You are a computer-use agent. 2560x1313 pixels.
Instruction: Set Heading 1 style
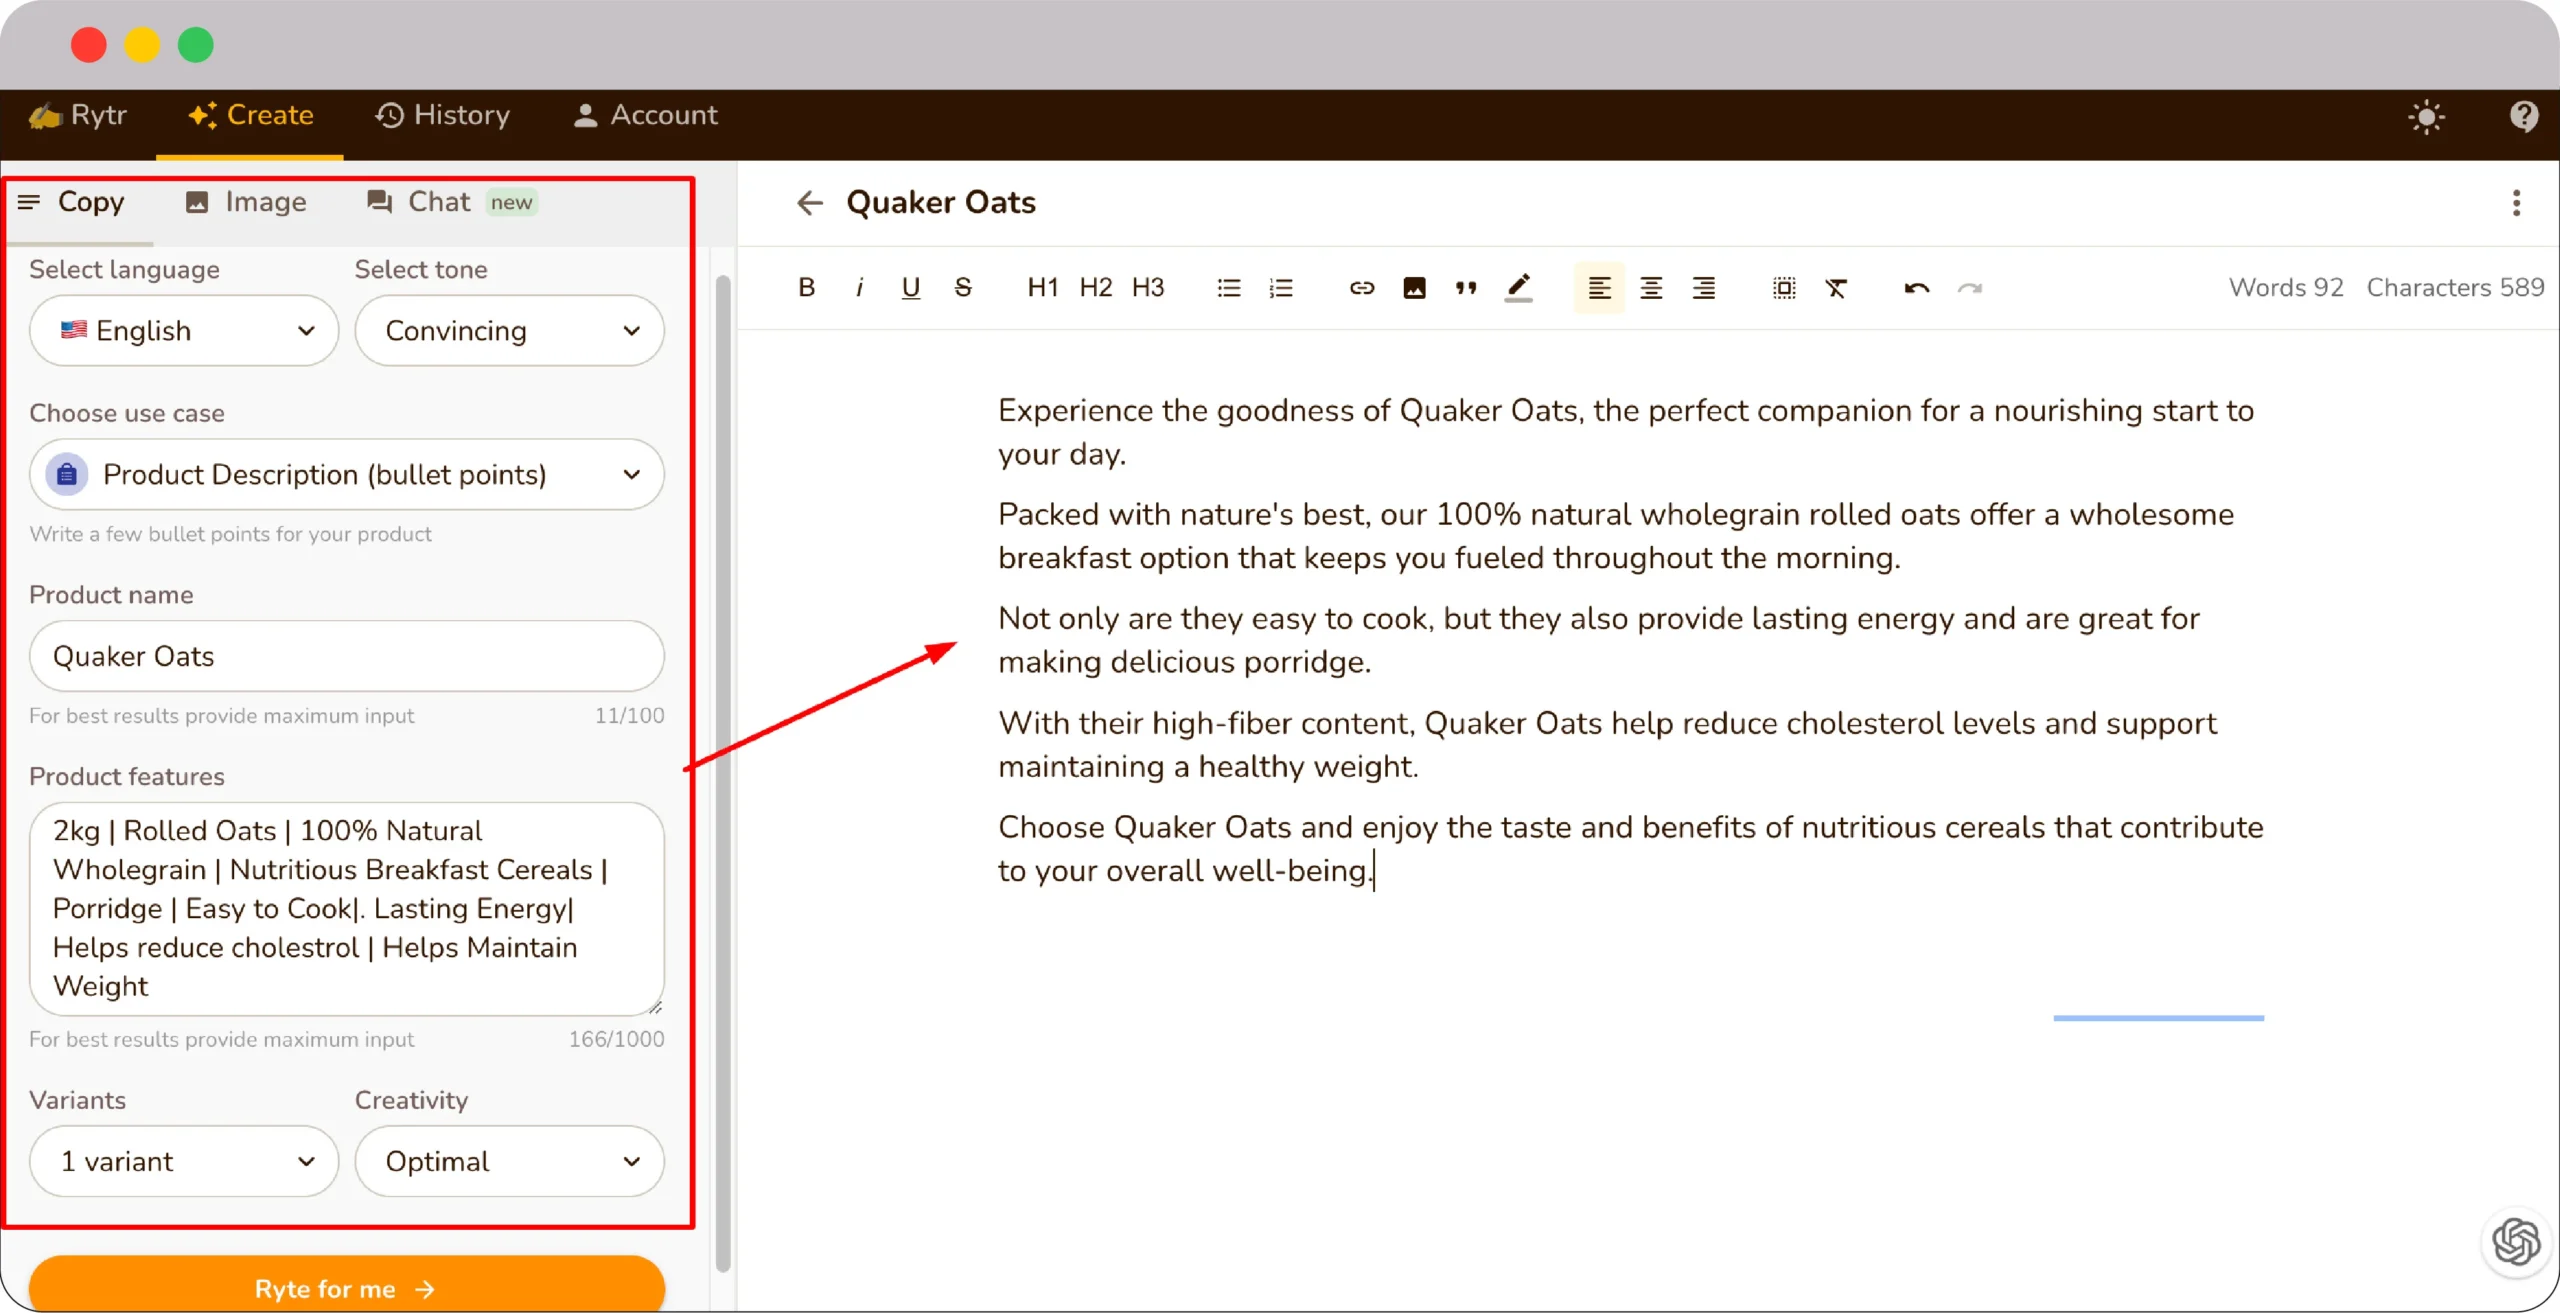click(1042, 288)
